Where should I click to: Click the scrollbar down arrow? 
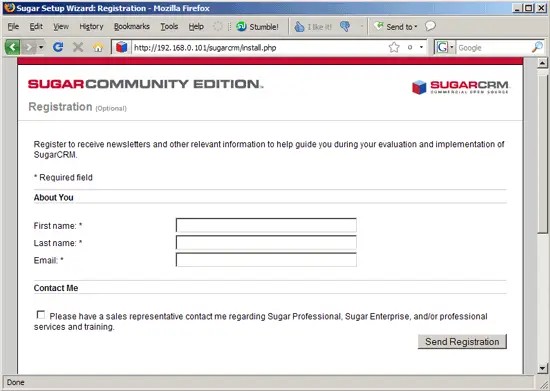tap(542, 368)
